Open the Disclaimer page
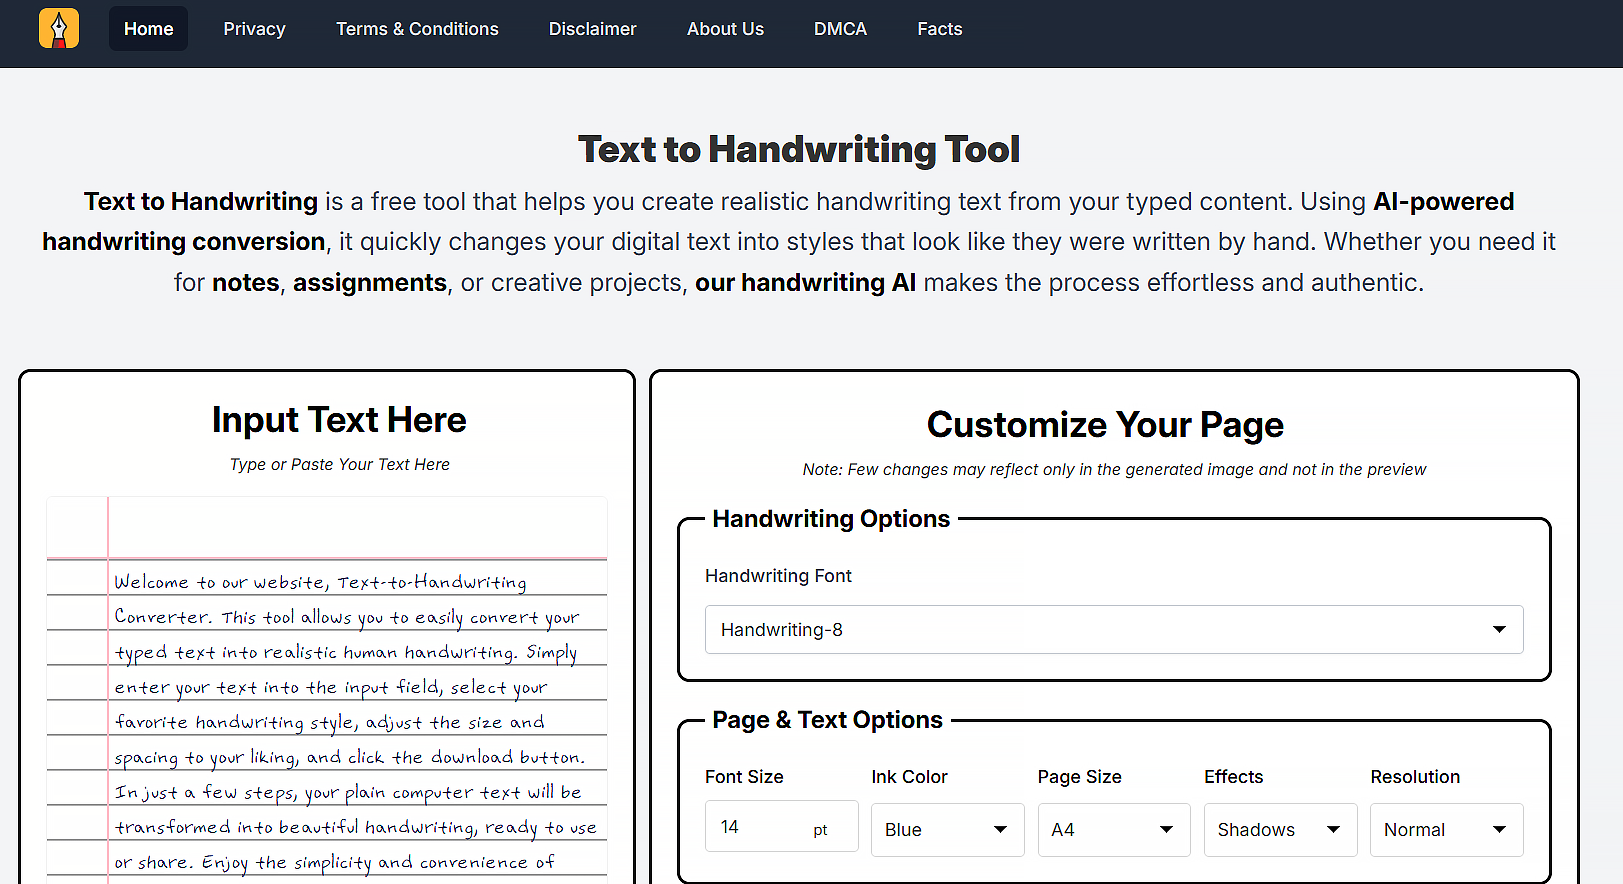This screenshot has width=1623, height=884. click(x=592, y=29)
